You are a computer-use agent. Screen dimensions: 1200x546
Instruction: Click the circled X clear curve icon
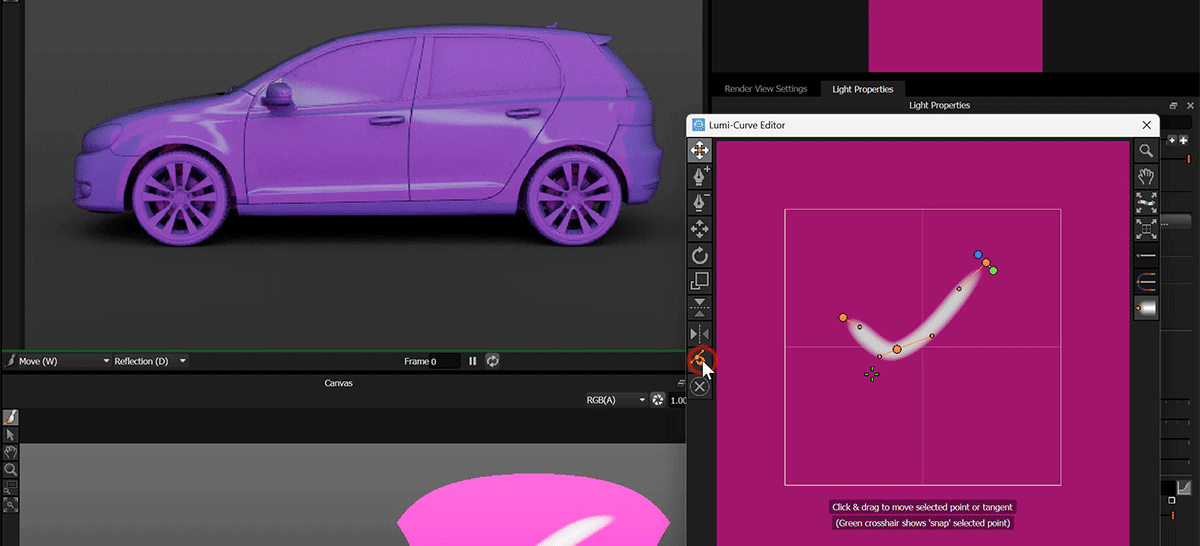point(700,386)
